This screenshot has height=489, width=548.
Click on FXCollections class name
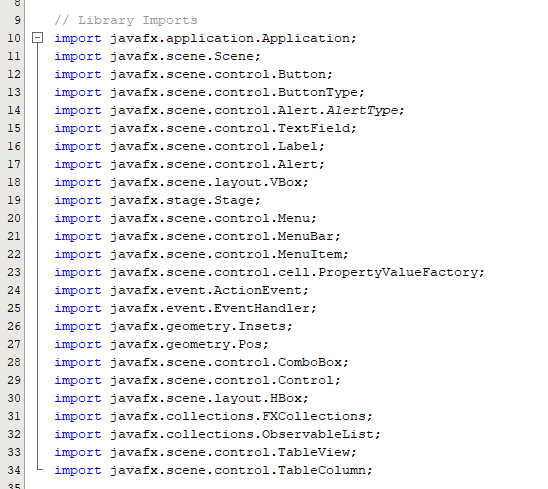click(314, 416)
